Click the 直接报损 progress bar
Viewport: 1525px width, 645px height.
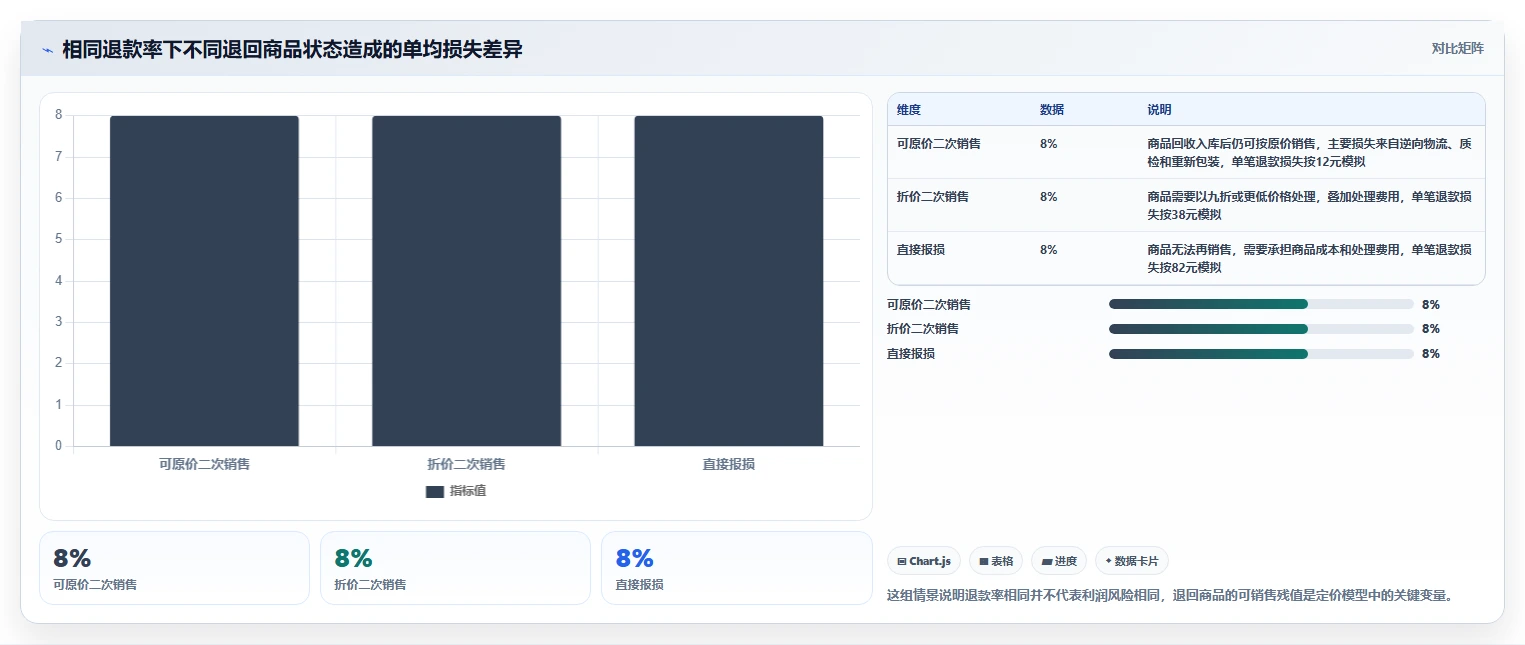coord(1261,354)
